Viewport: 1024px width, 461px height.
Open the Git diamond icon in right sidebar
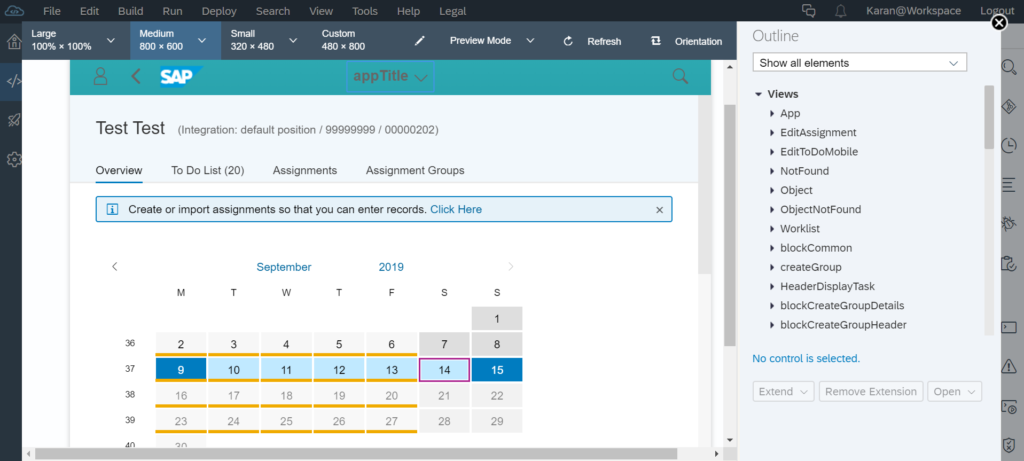[1009, 106]
